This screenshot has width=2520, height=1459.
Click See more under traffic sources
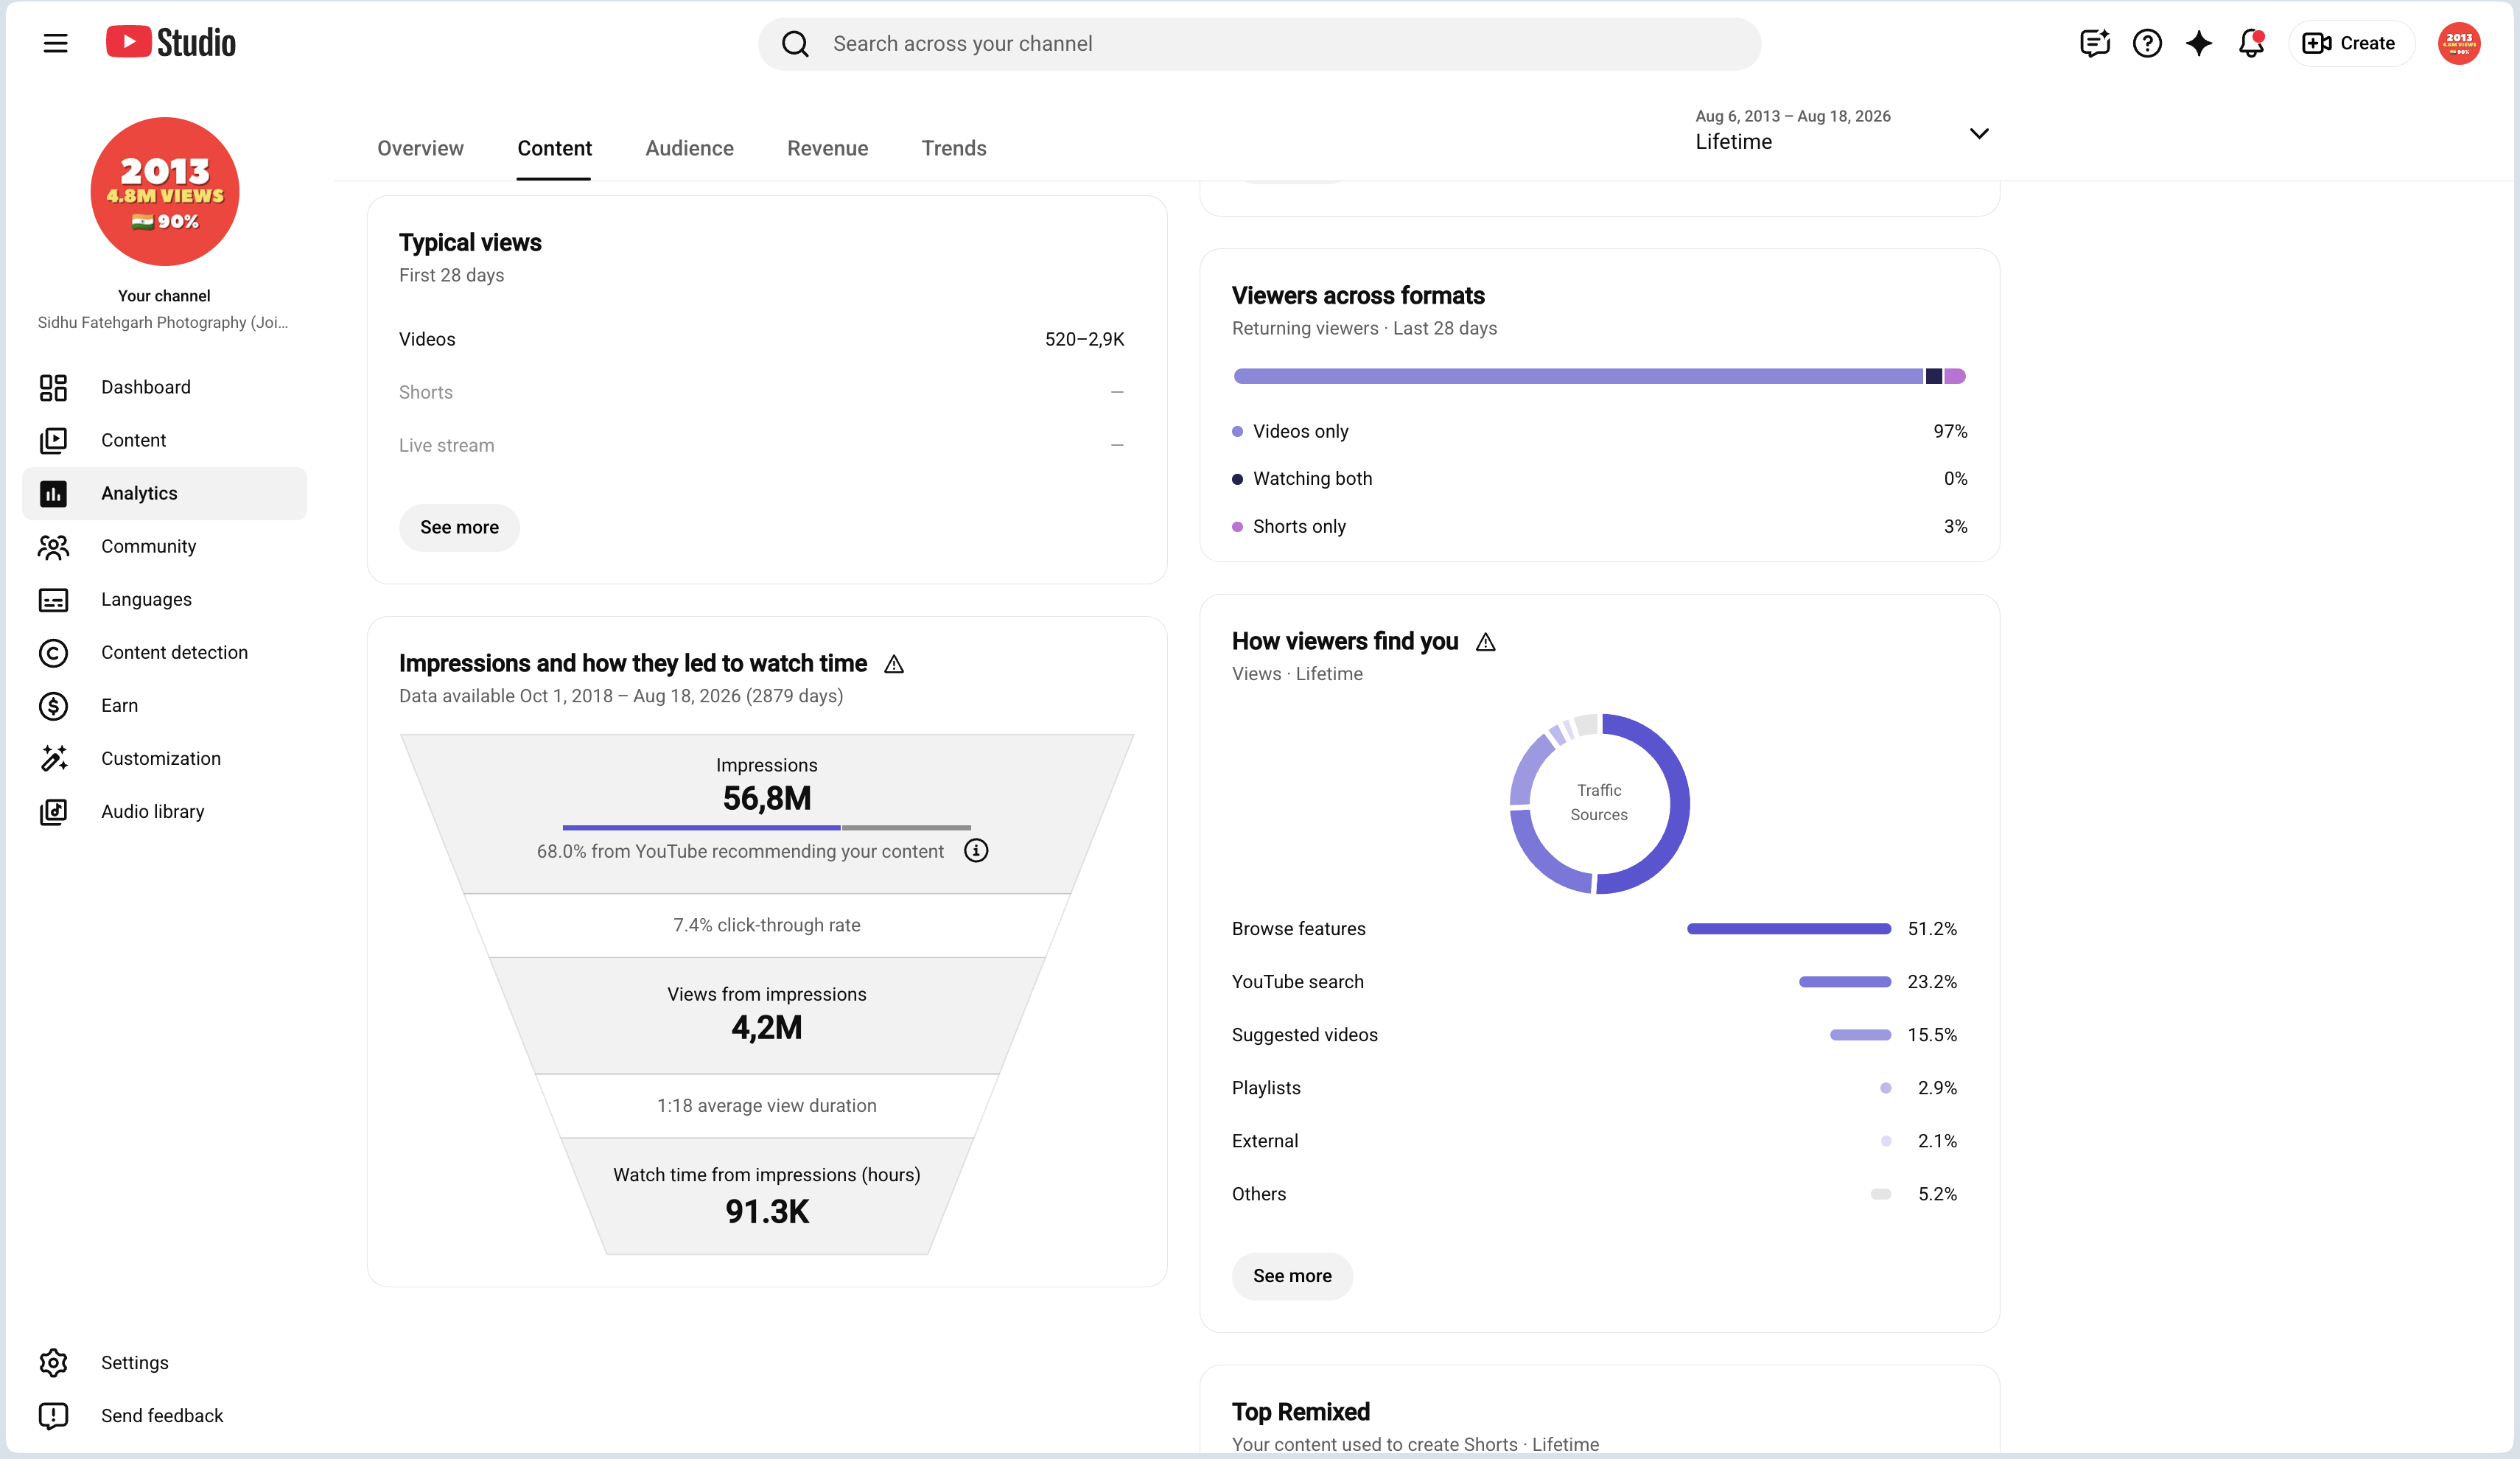click(x=1292, y=1276)
